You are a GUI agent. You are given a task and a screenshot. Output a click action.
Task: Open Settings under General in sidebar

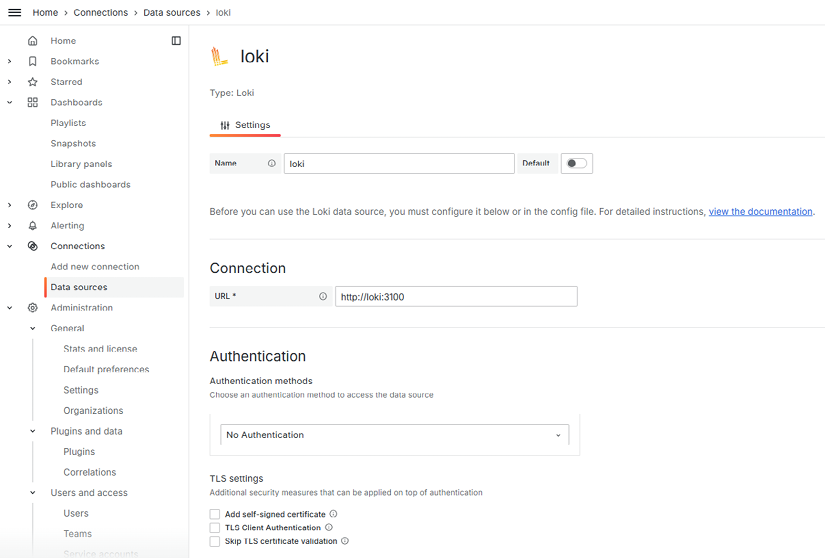81,390
